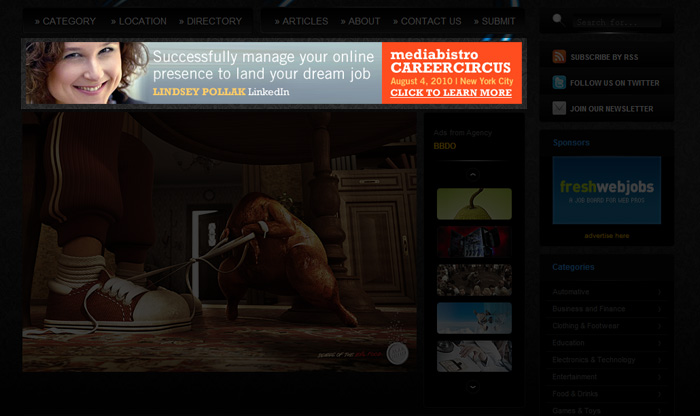This screenshot has width=700, height=416.
Task: Go to the Articles page
Action: [301, 21]
